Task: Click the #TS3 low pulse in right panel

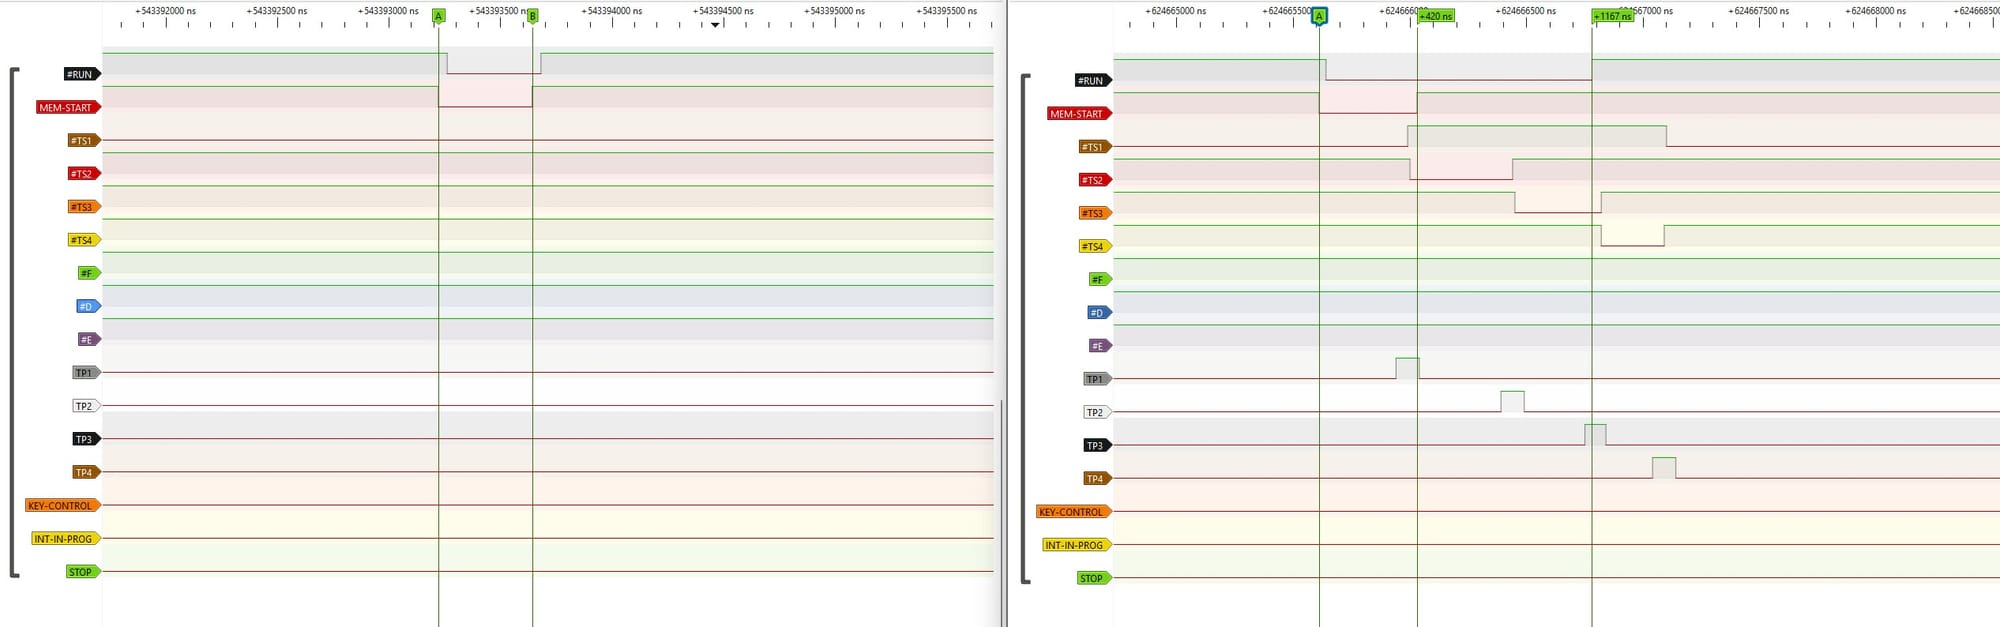Action: tap(1558, 202)
